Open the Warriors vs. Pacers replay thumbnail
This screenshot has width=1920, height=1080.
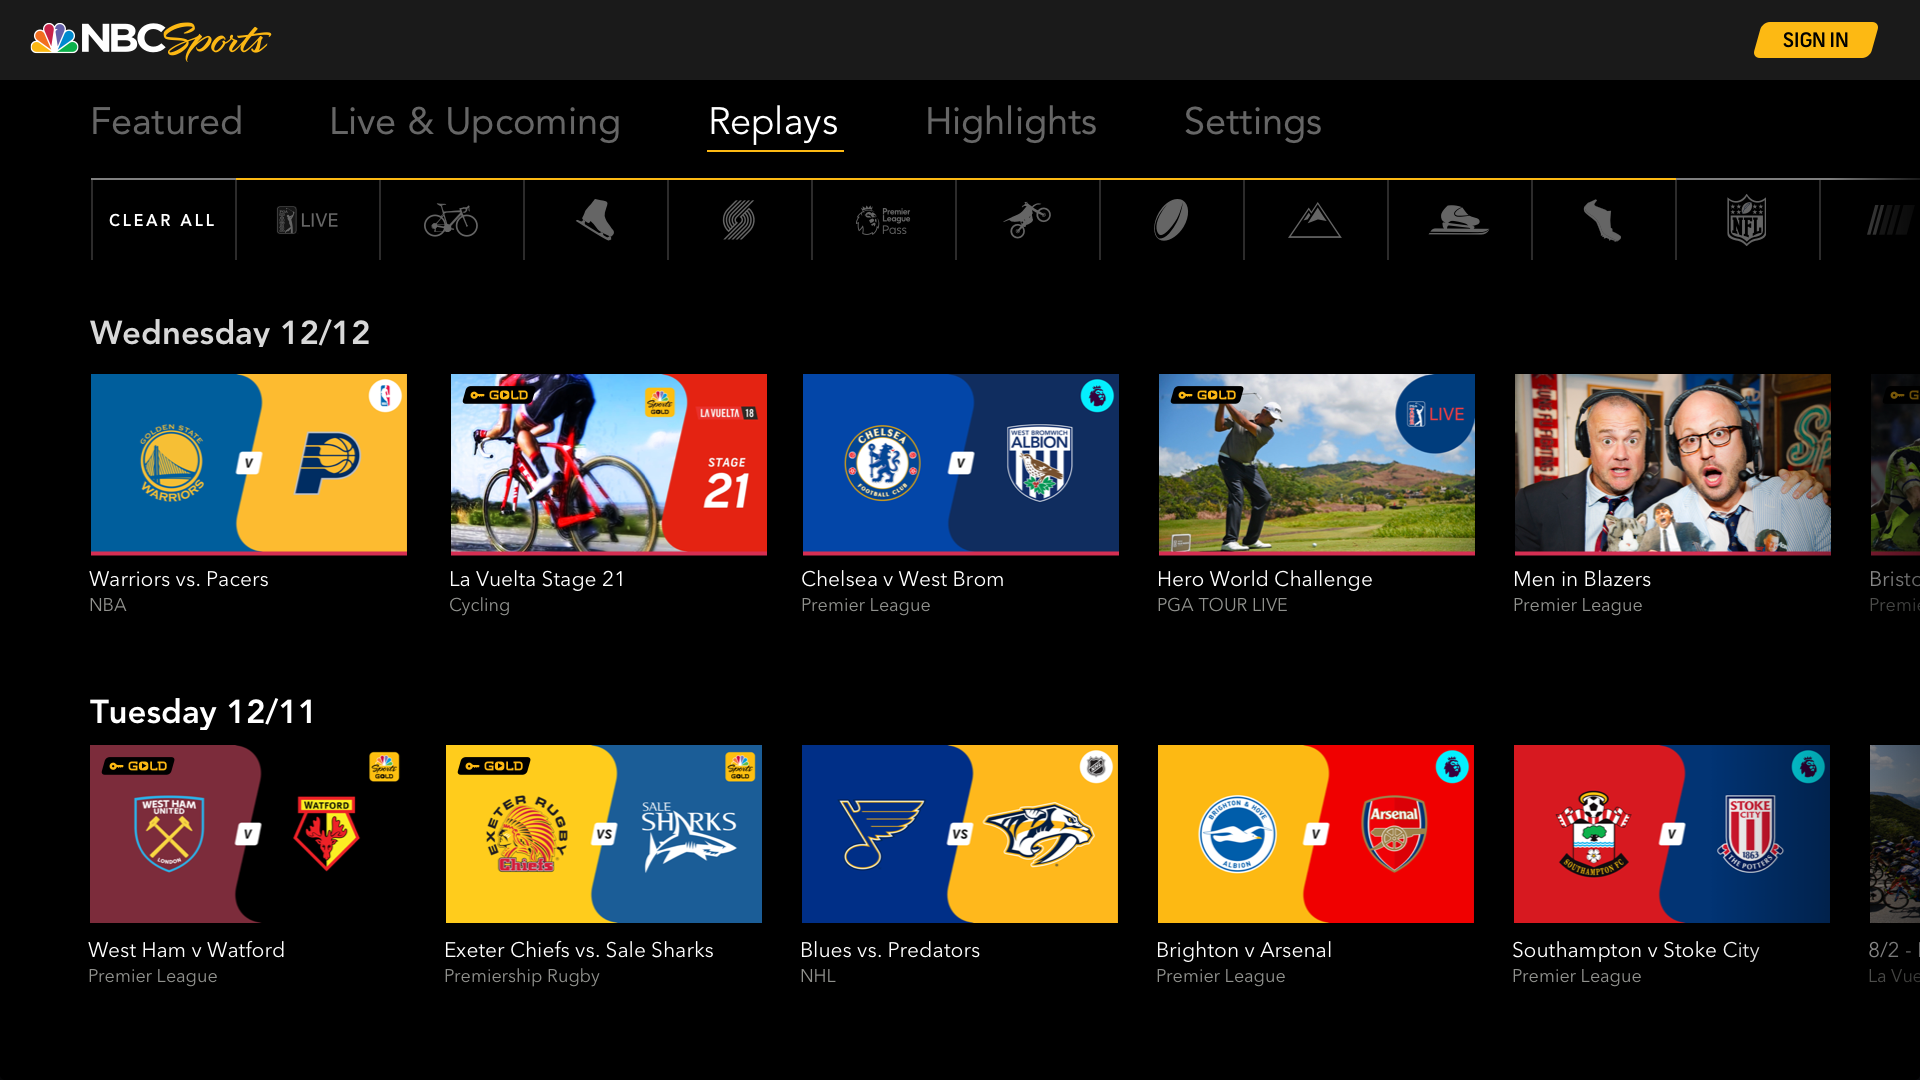(x=249, y=464)
